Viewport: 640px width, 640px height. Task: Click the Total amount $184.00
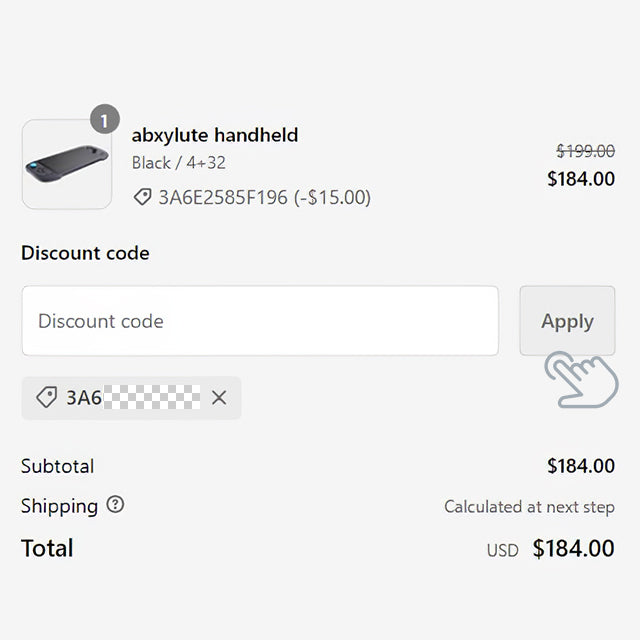[x=573, y=548]
